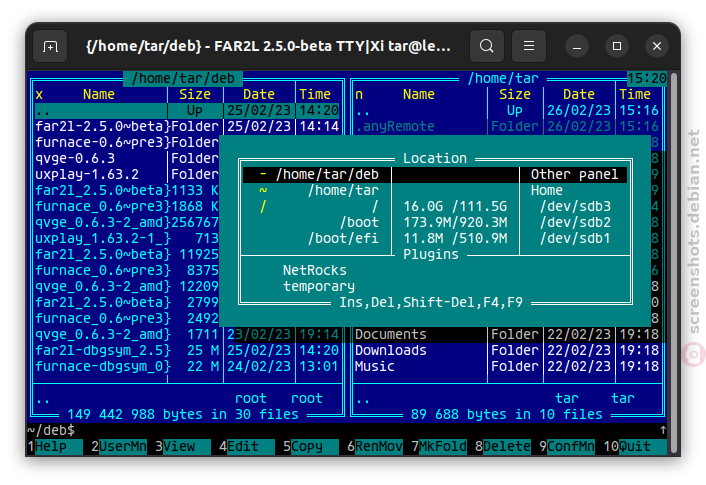The width and height of the screenshot is (706, 485).
Task: Select furnace-0.6~pre3 folder row
Action: [127, 142]
